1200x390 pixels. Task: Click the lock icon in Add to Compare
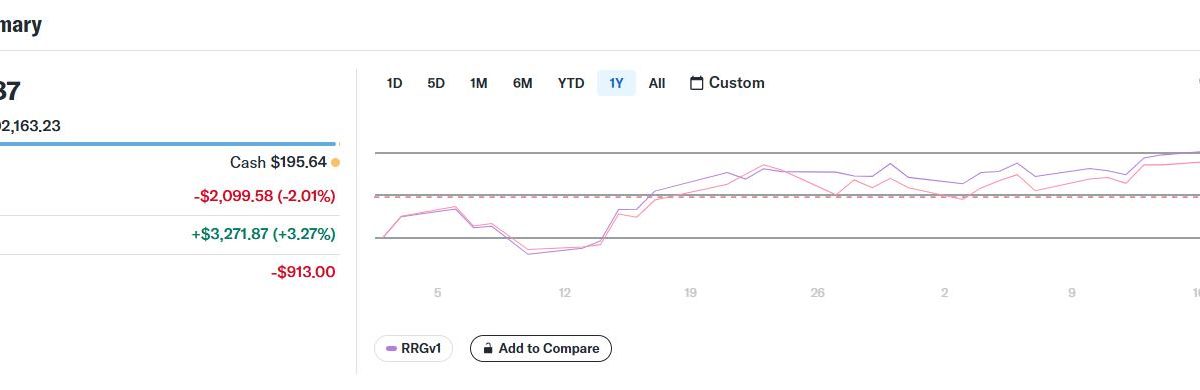pos(488,348)
